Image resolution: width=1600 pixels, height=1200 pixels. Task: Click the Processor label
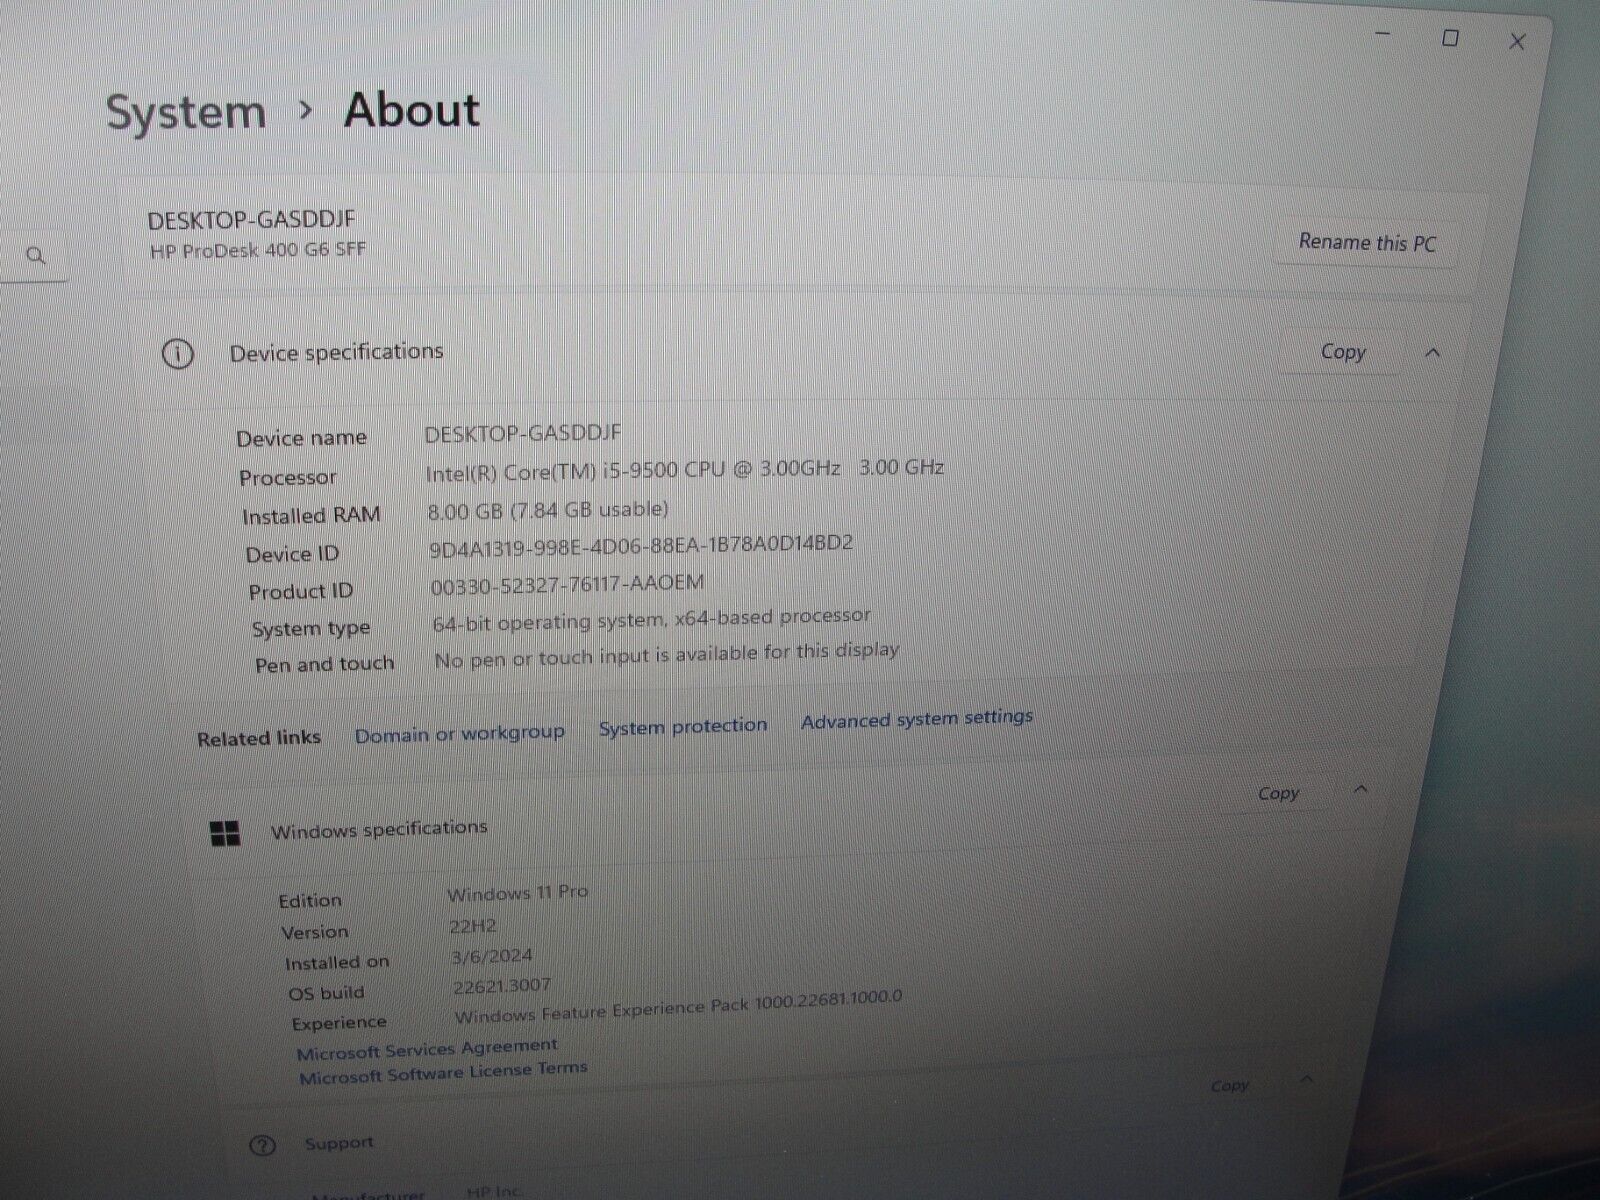tap(288, 478)
